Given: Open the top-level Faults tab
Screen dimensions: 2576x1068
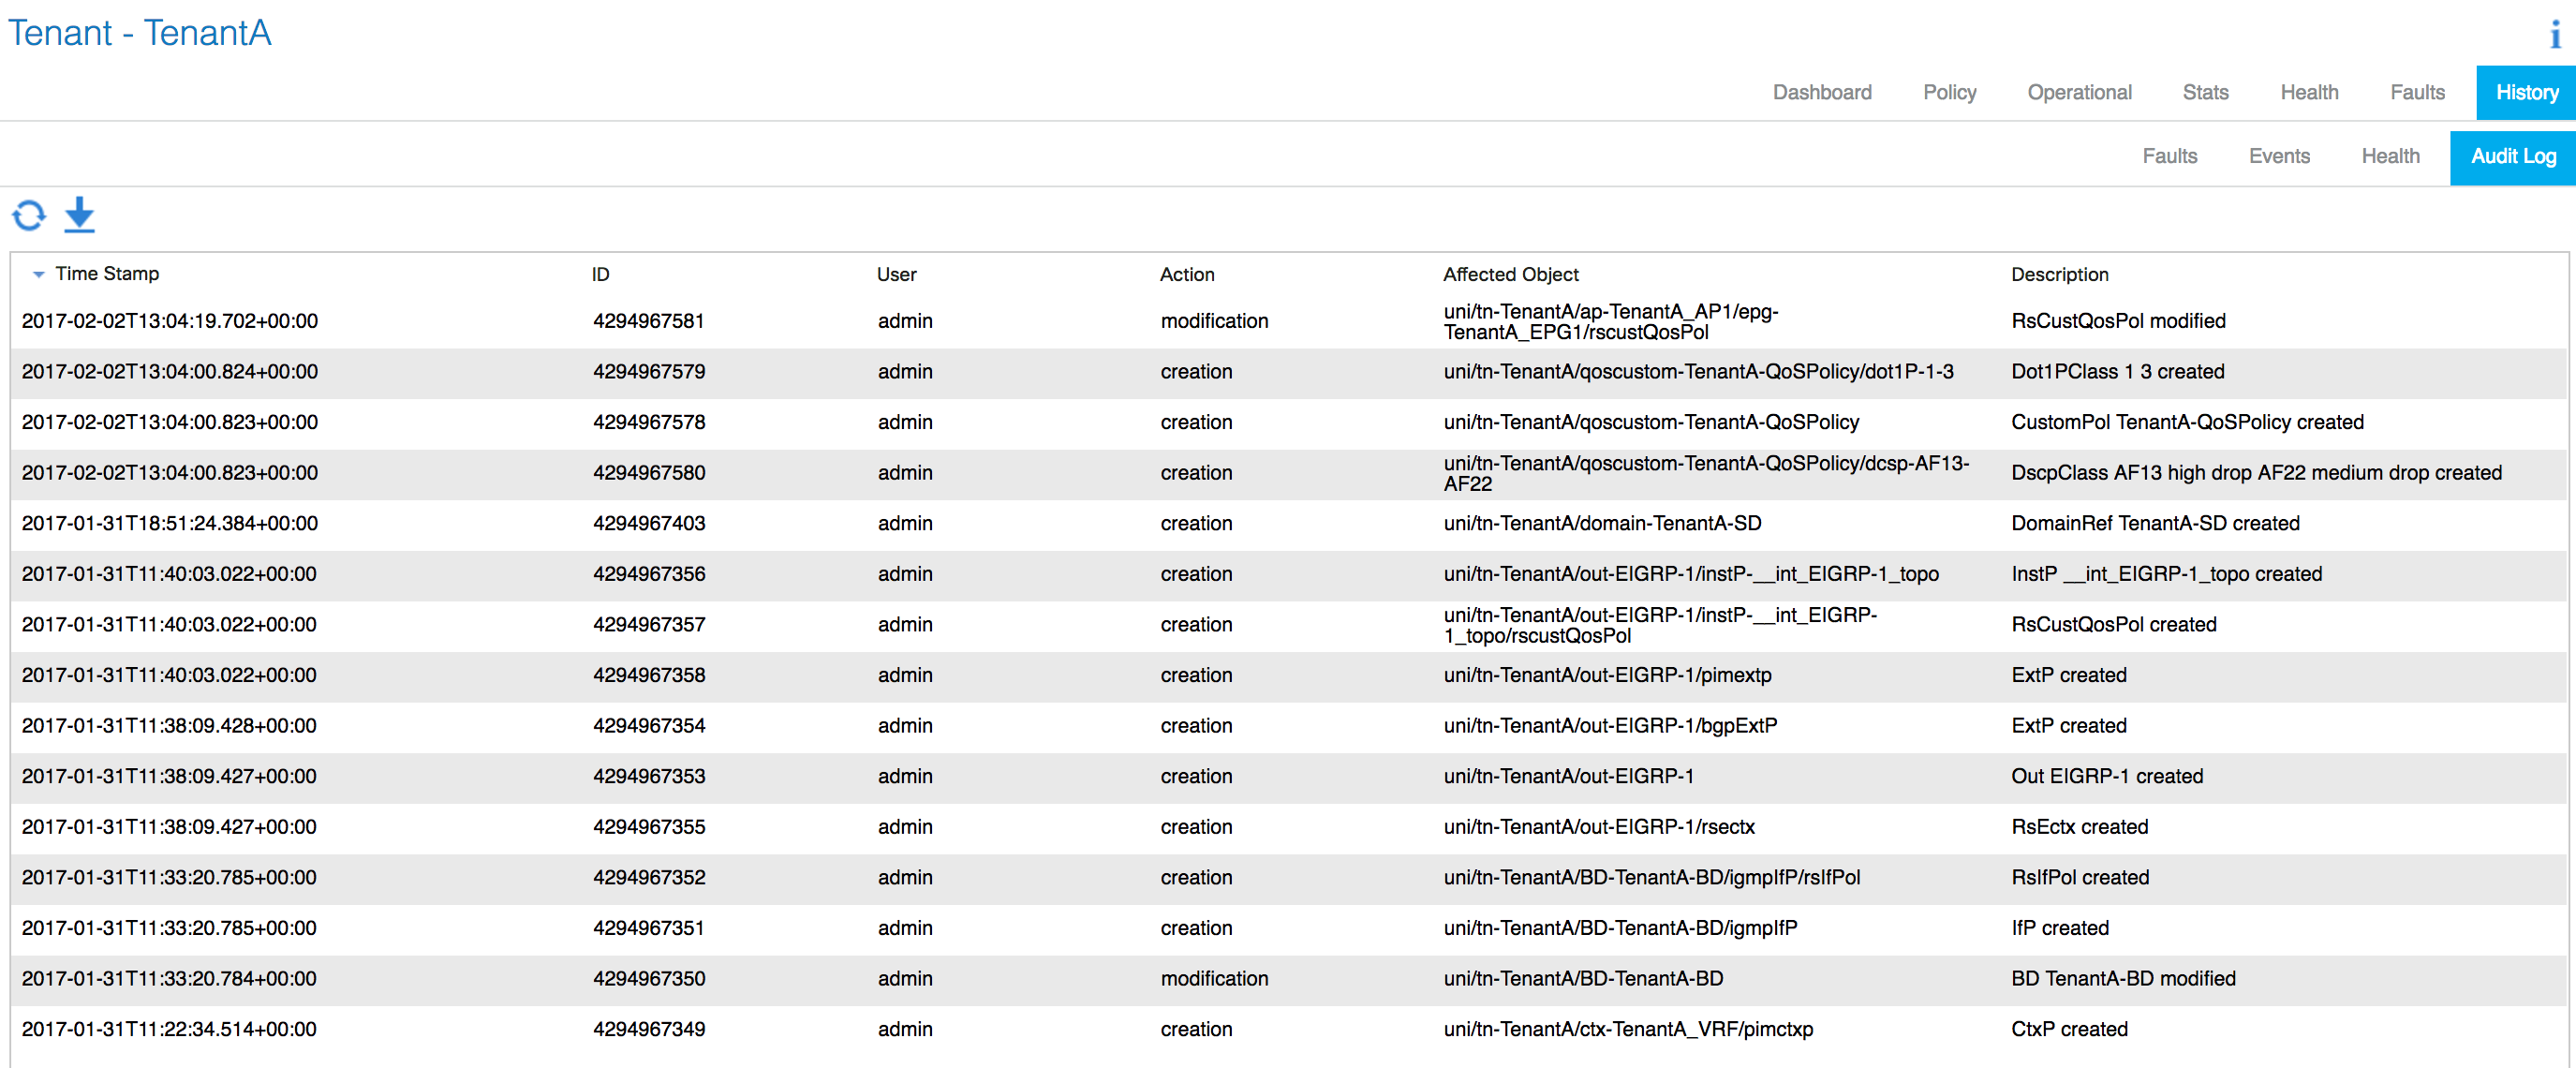Looking at the screenshot, I should (2417, 92).
